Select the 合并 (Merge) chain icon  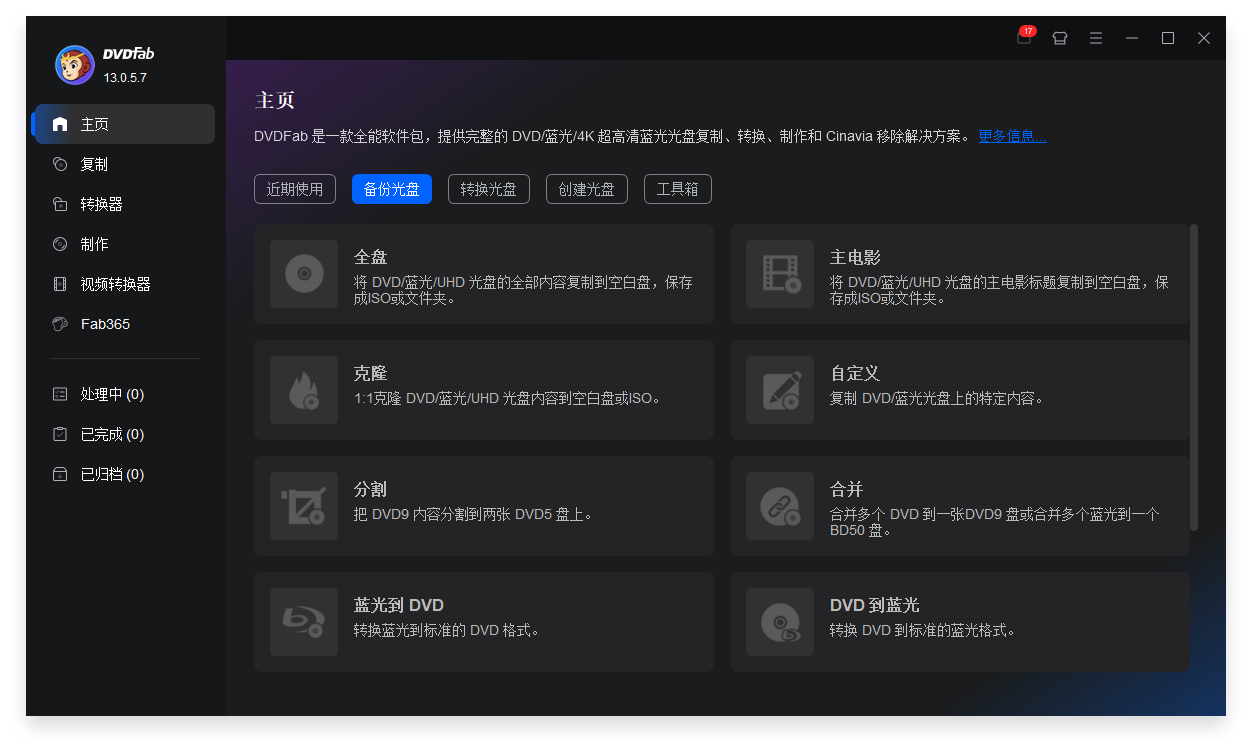pos(779,505)
